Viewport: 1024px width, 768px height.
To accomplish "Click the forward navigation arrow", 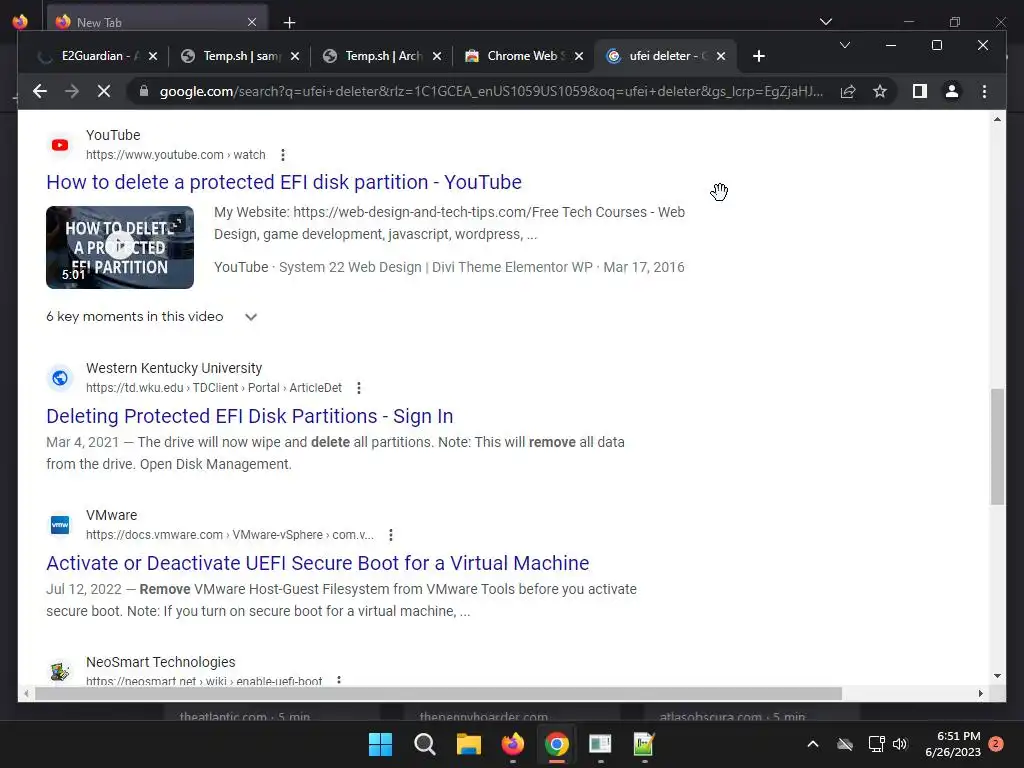I will coord(72,91).
